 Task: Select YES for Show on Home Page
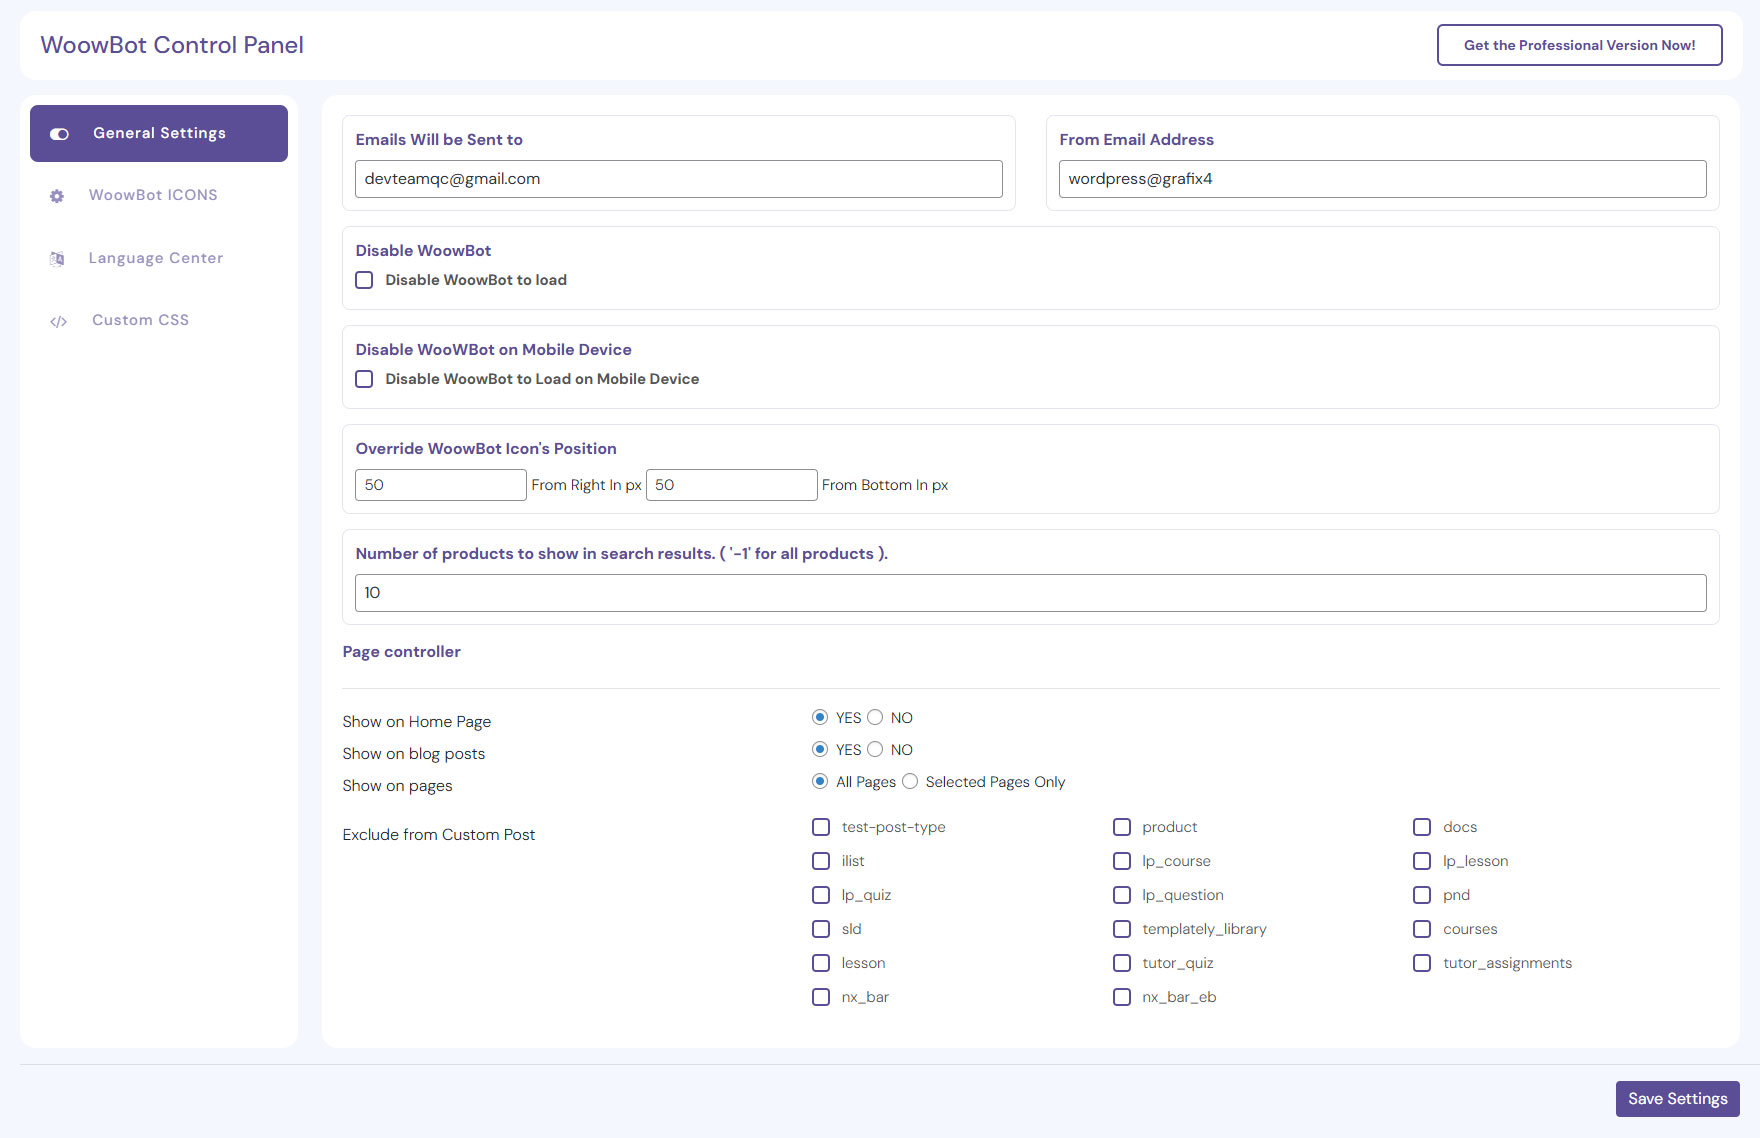(820, 717)
